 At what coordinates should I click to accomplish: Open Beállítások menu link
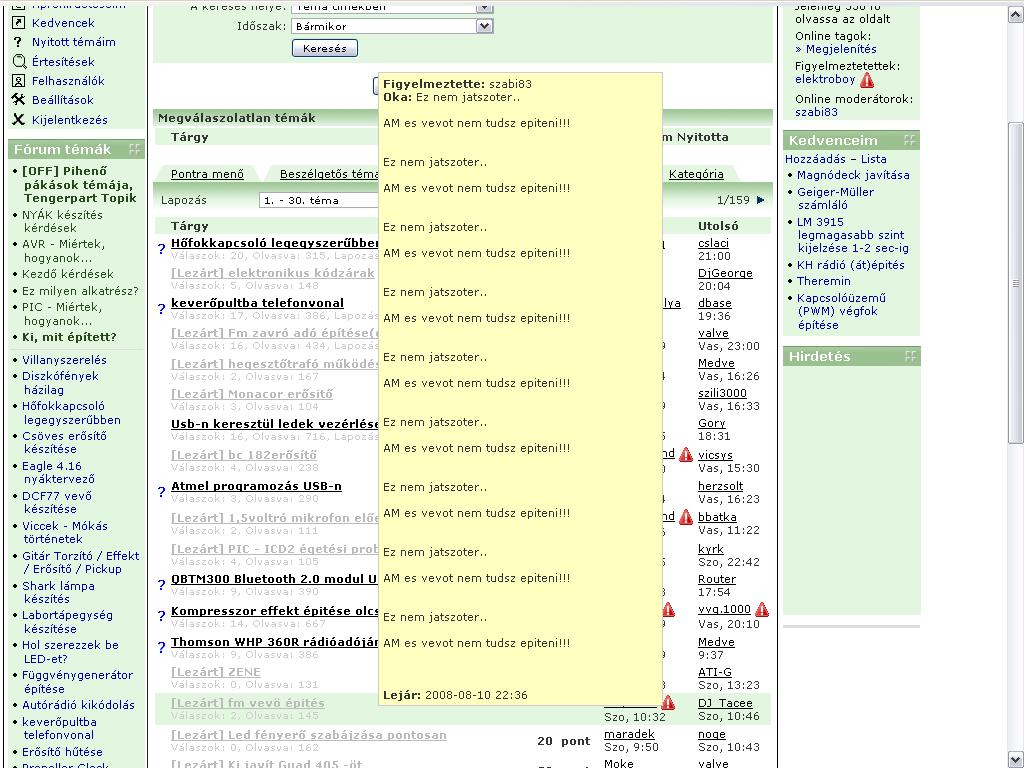pyautogui.click(x=63, y=100)
